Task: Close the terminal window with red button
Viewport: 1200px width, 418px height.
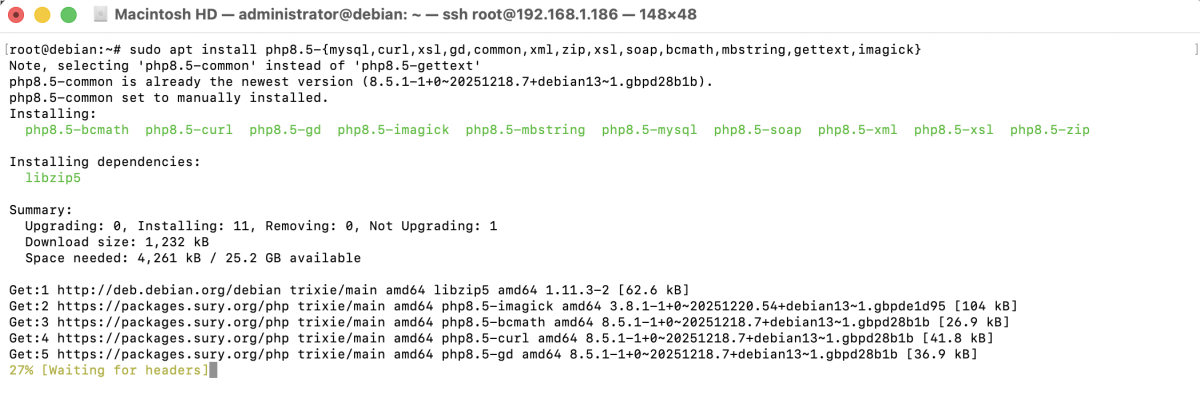Action: (17, 15)
